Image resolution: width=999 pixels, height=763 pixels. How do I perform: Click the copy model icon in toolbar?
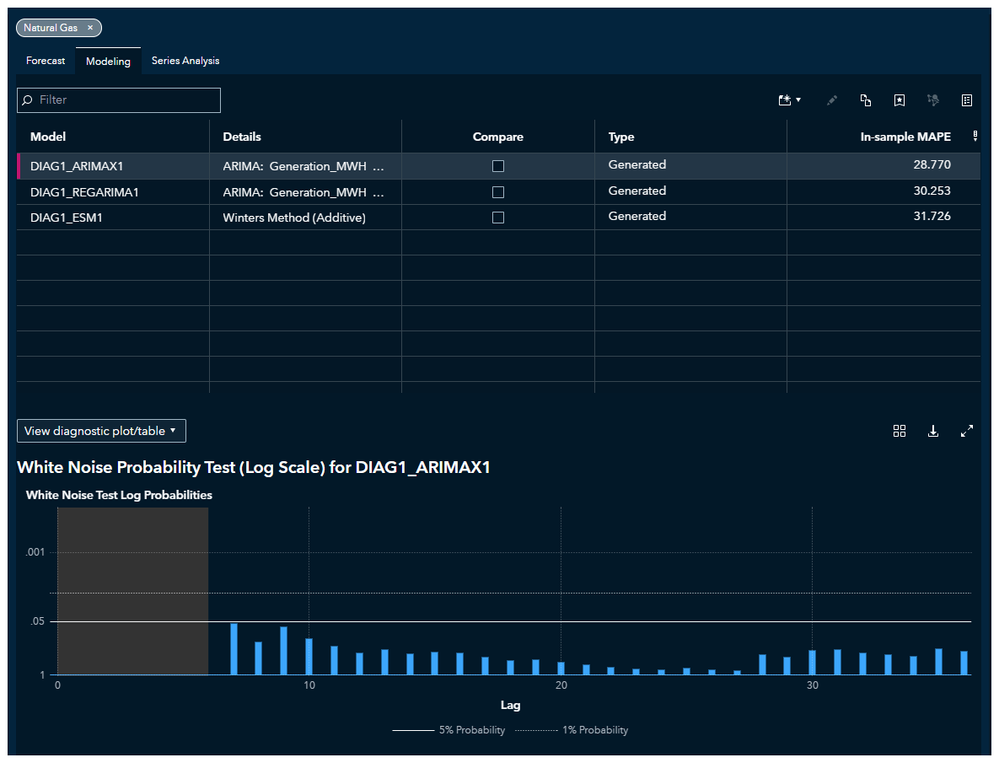click(866, 100)
